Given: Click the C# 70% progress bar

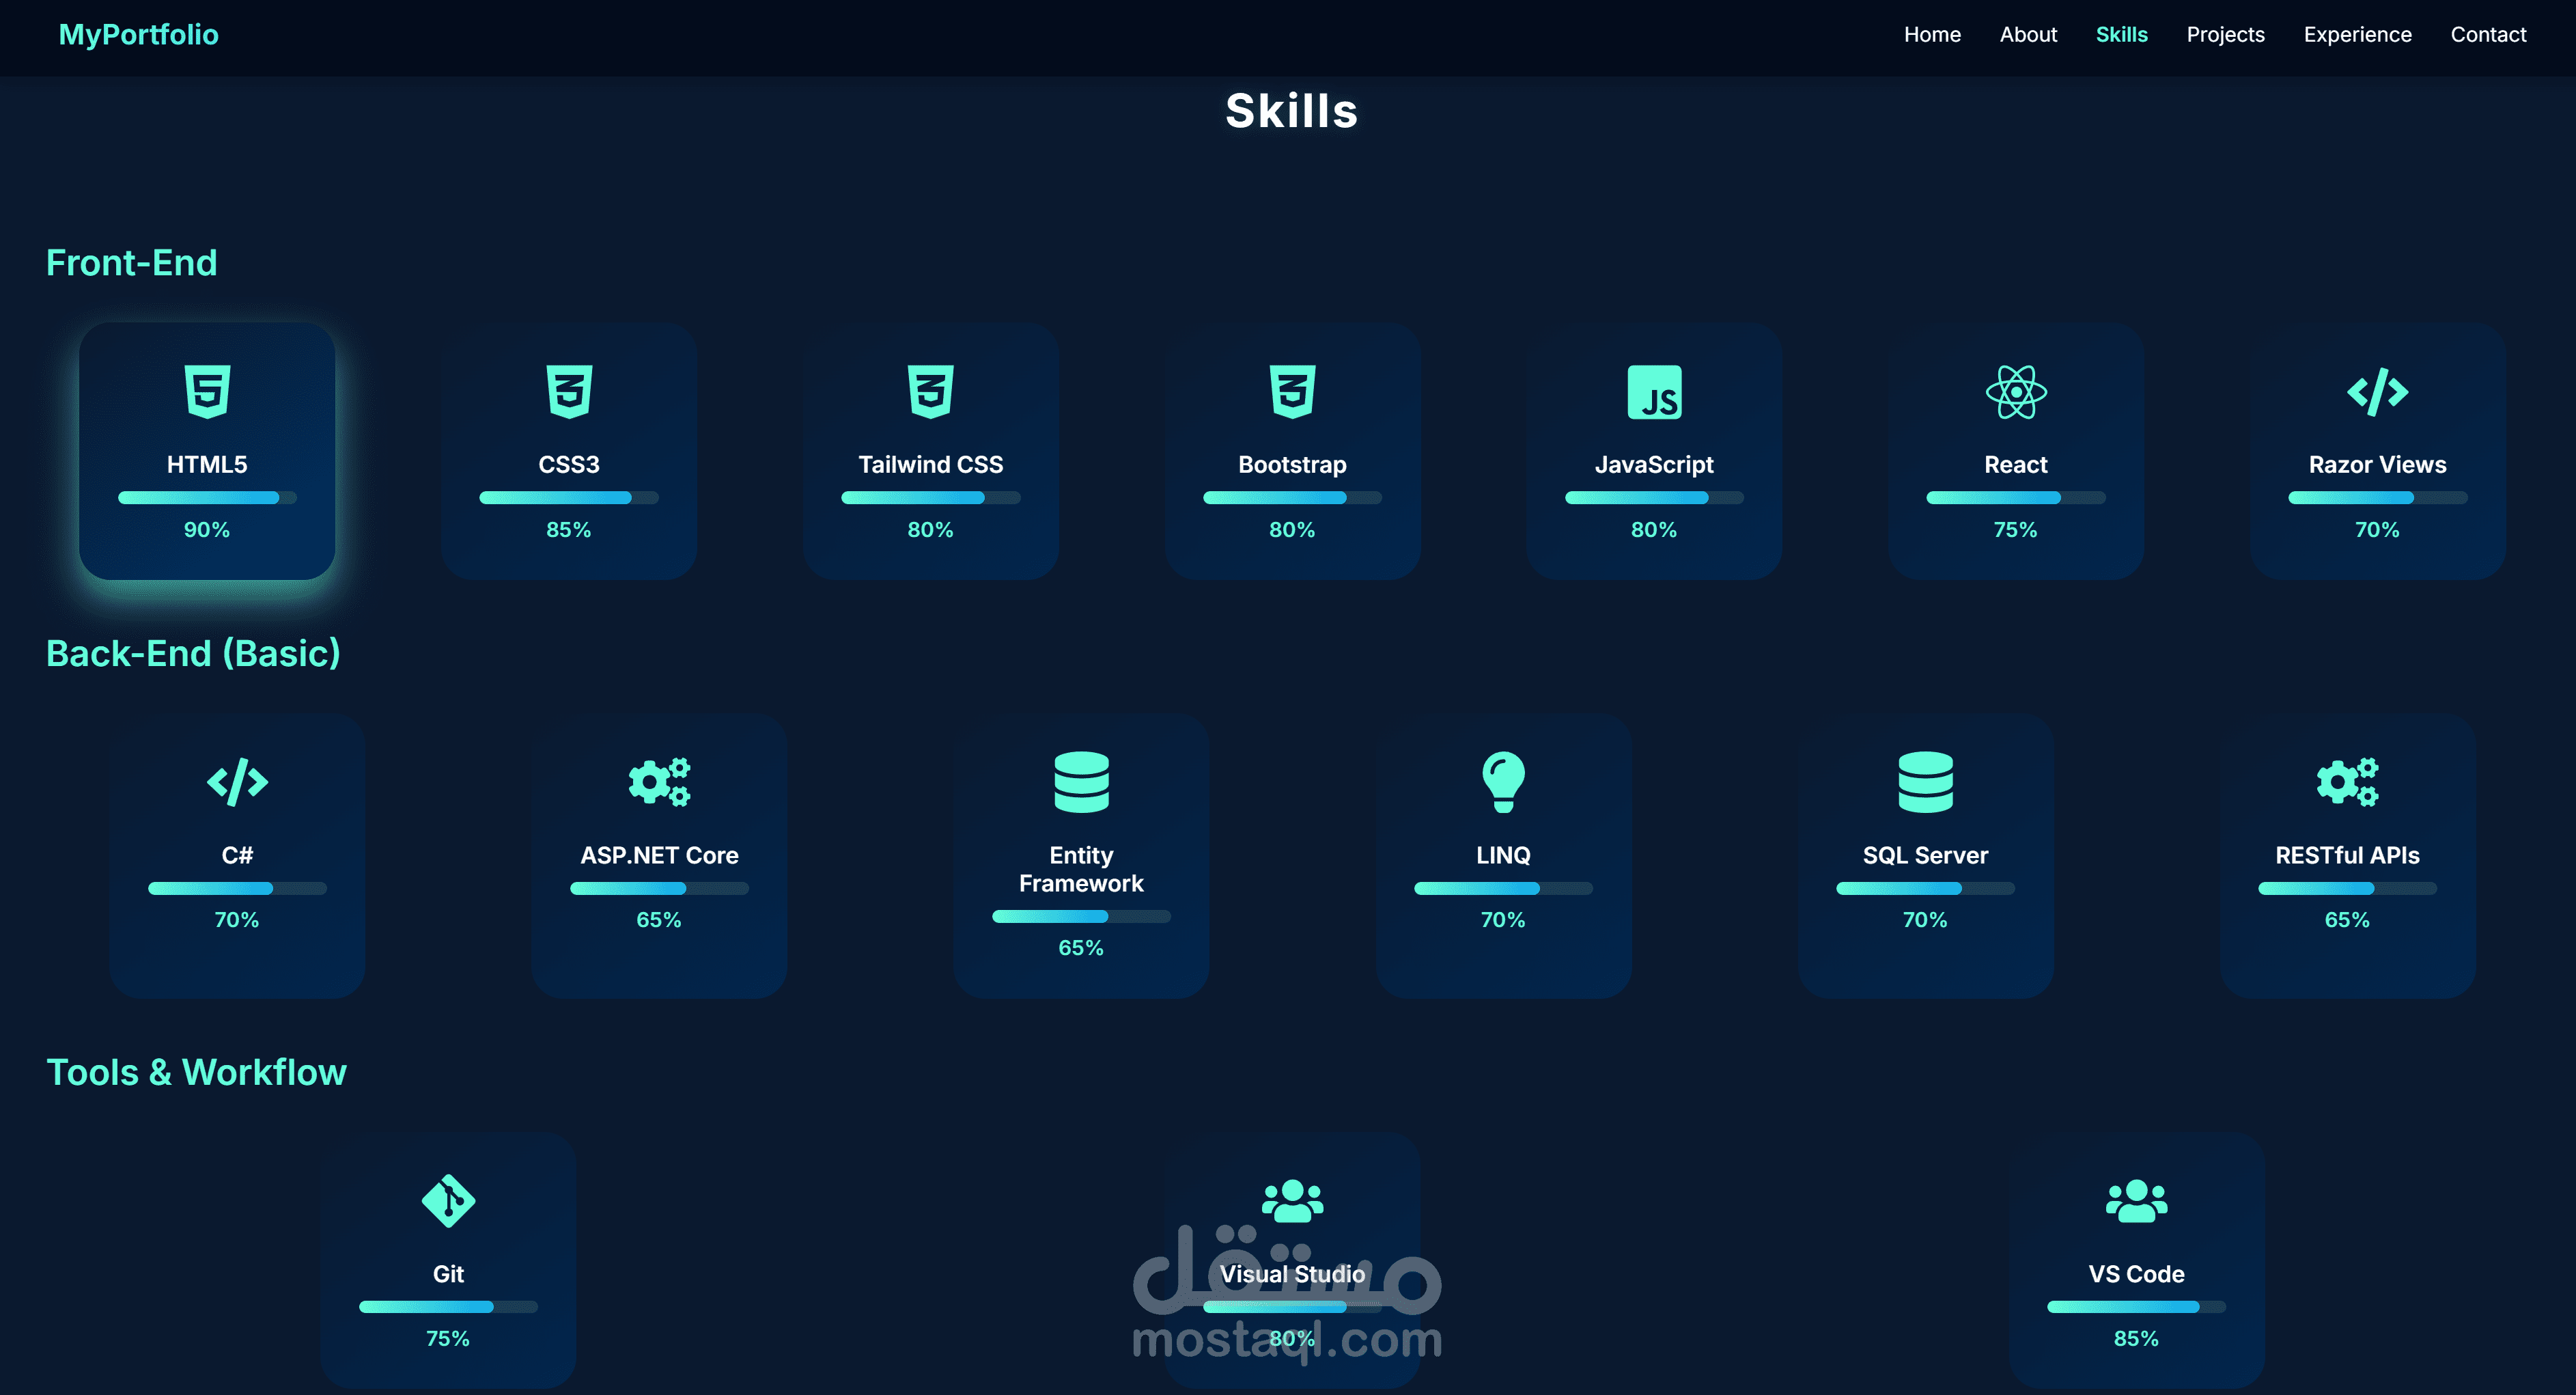Looking at the screenshot, I should coord(237,888).
